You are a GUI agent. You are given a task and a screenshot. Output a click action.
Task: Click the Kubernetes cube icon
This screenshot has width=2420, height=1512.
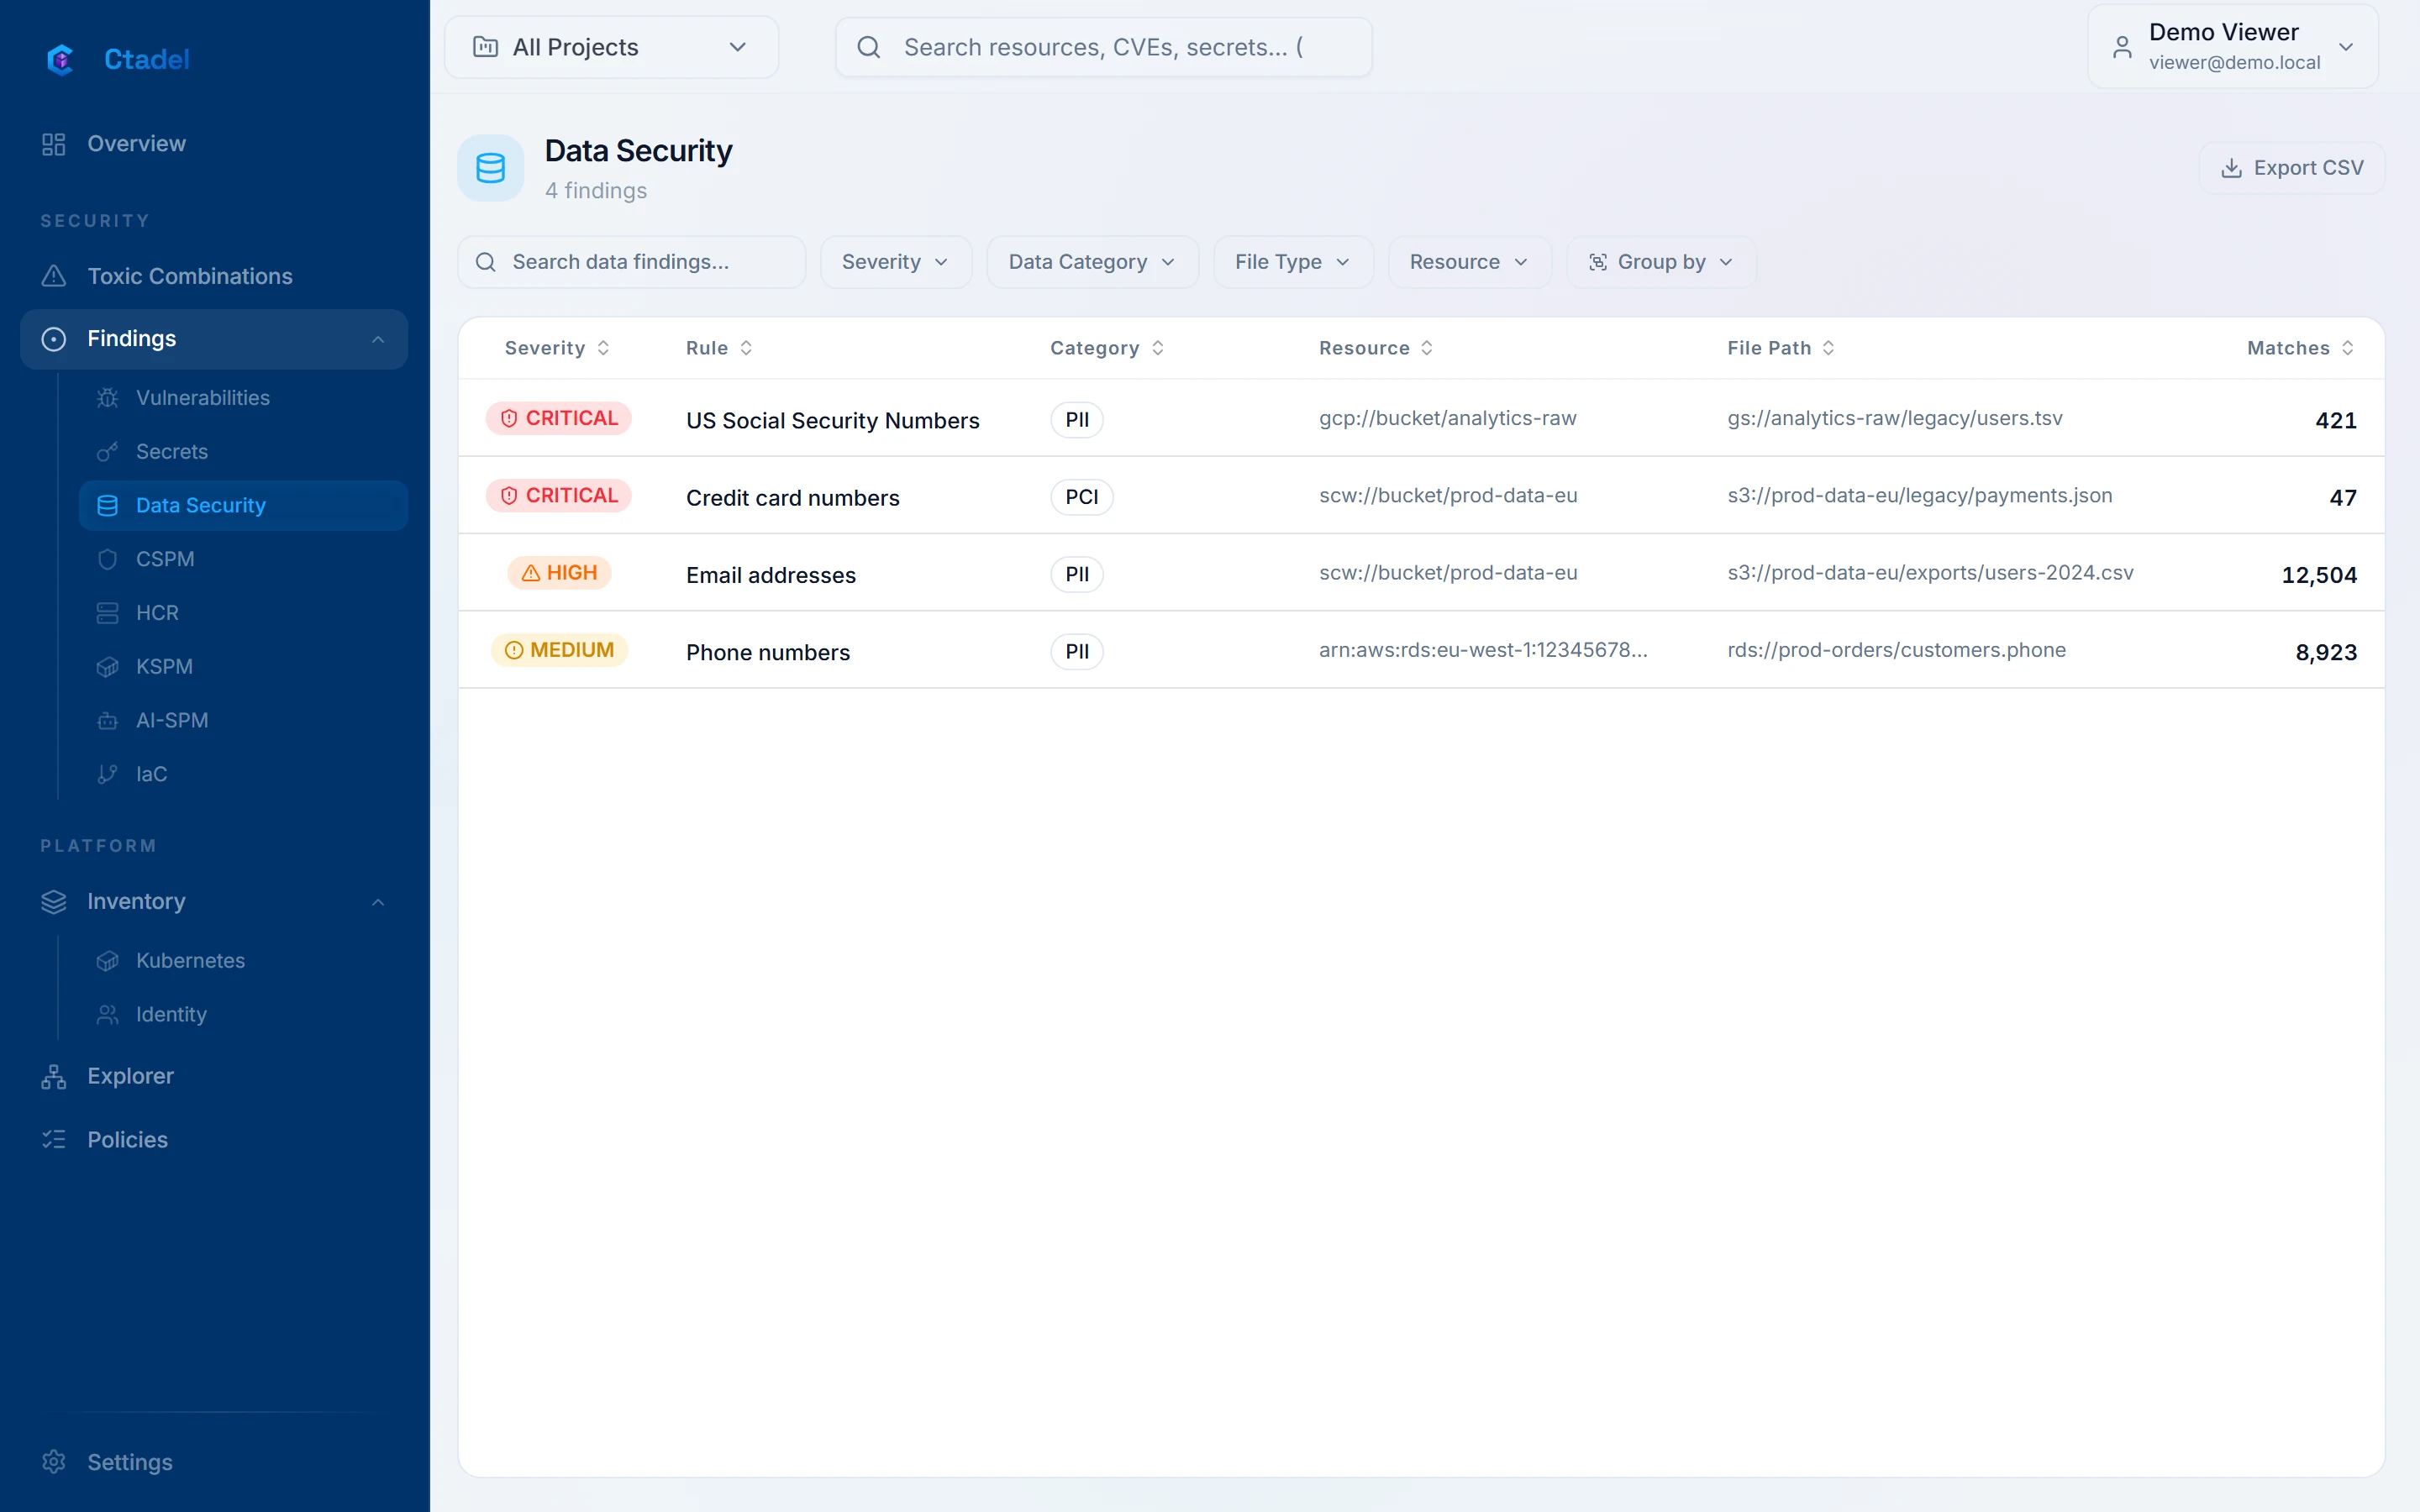[x=108, y=961]
